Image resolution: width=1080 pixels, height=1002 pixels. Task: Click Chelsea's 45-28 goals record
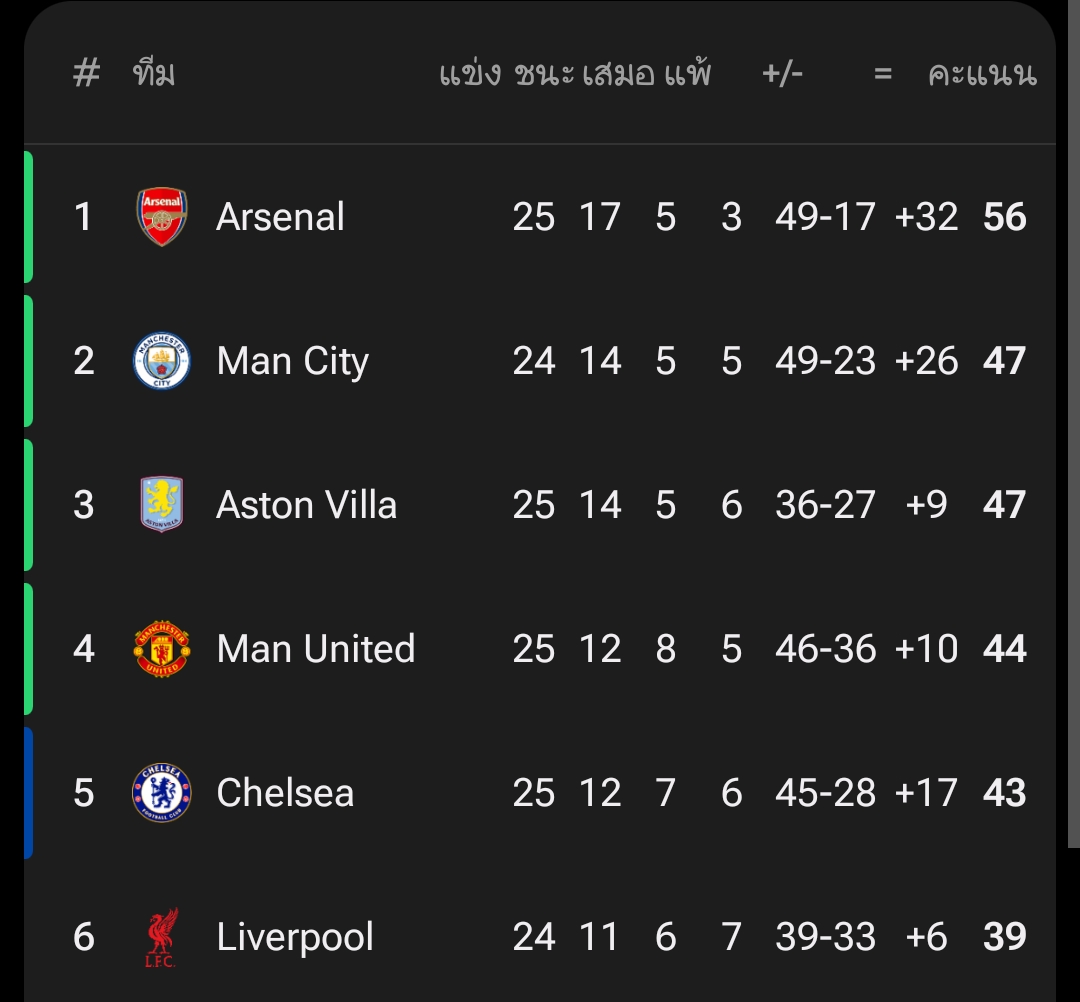825,793
